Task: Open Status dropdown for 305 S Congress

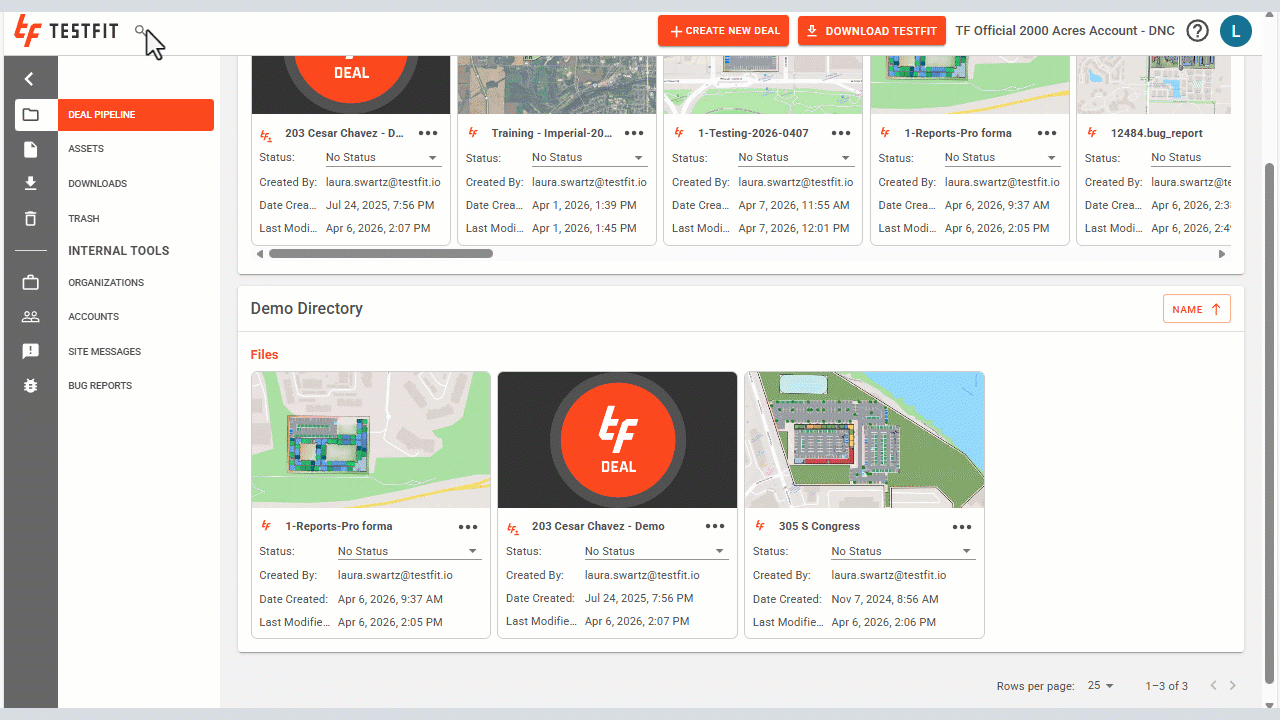Action: coord(902,552)
